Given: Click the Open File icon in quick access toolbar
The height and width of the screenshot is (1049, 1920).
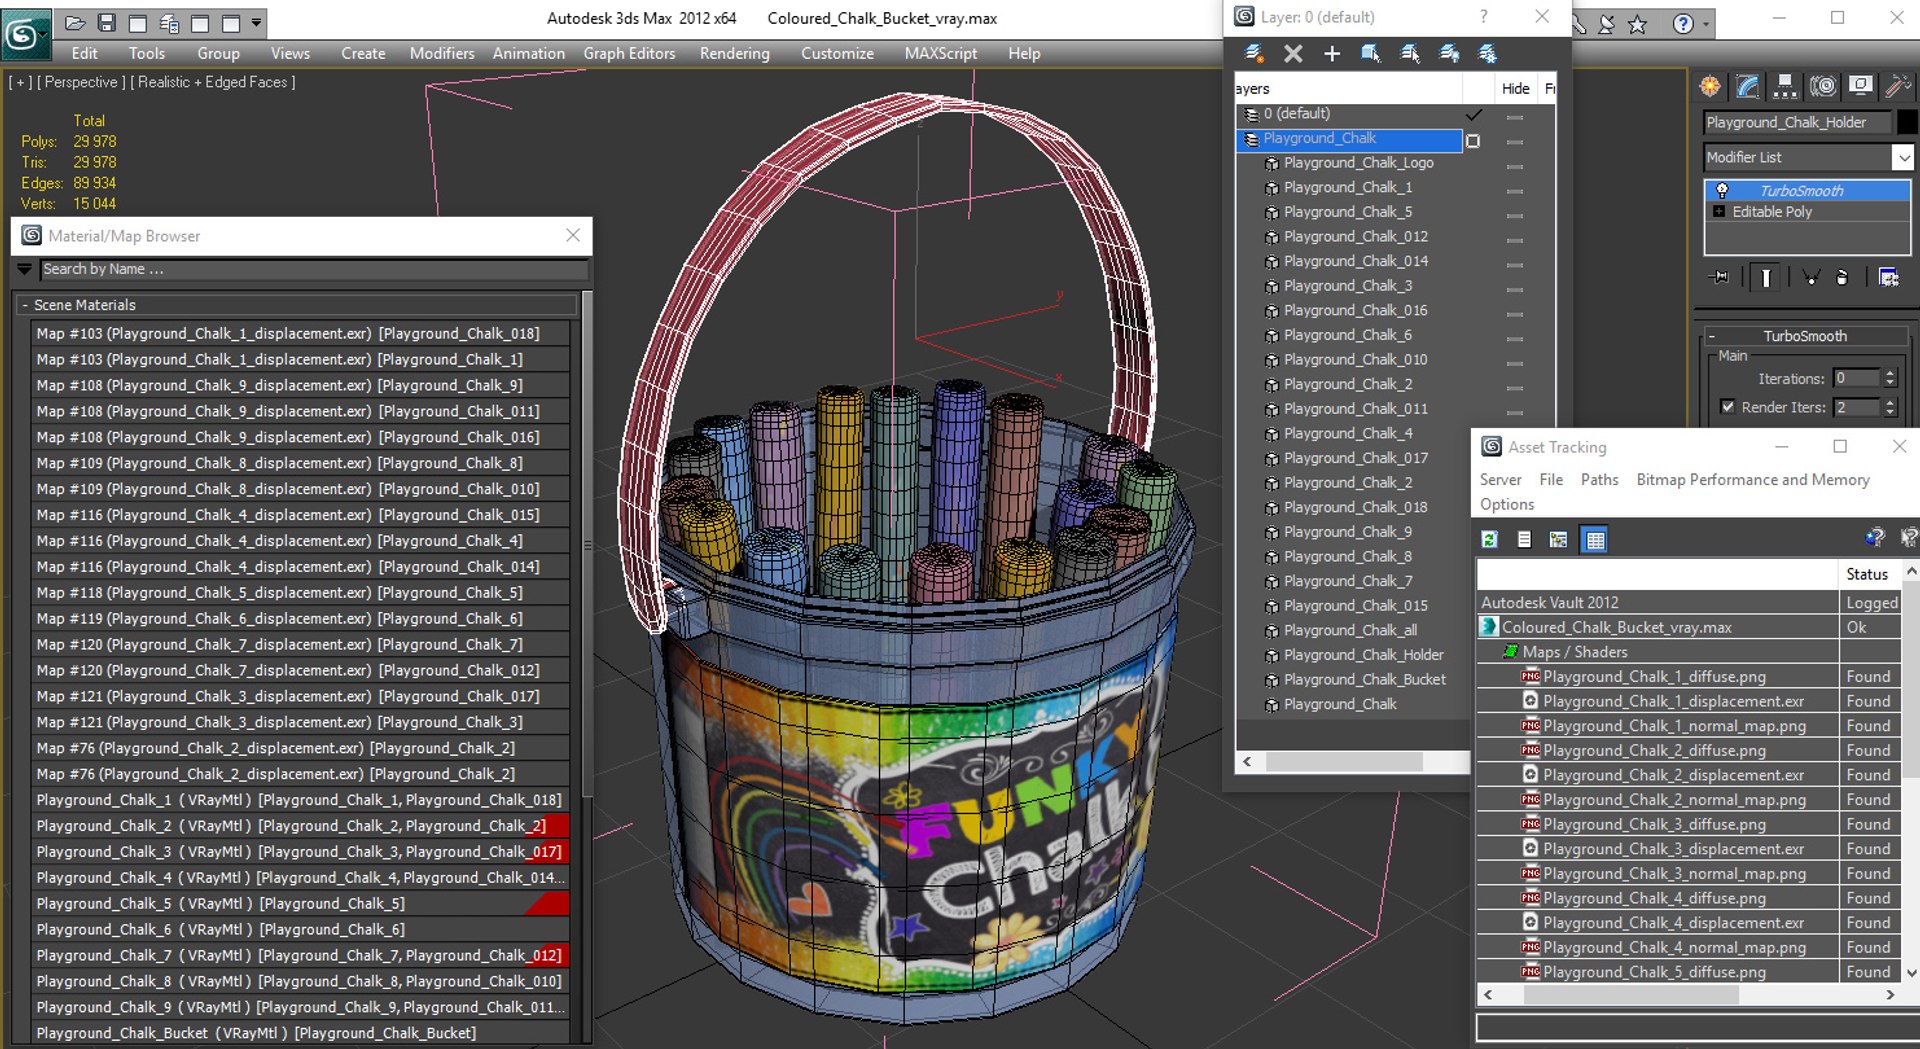Looking at the screenshot, I should [75, 22].
